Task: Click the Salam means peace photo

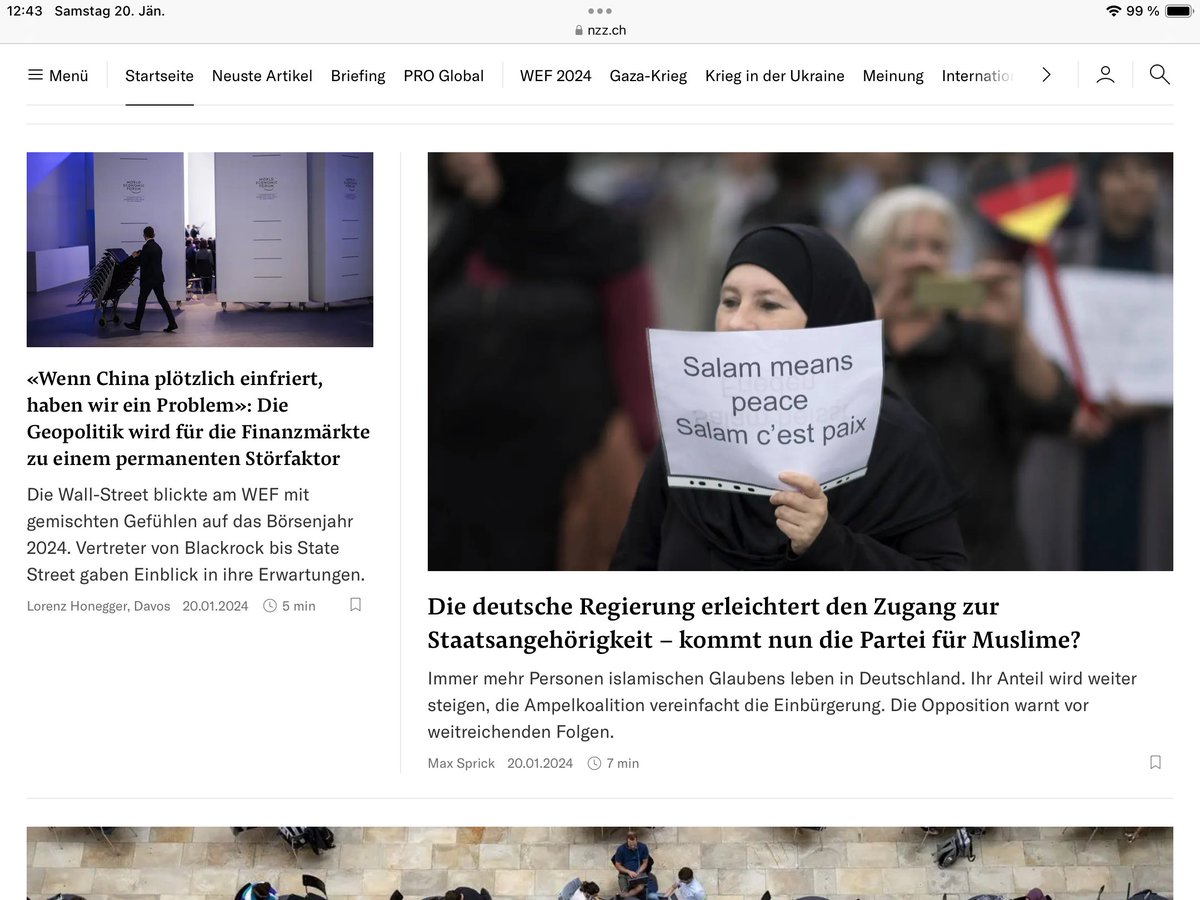Action: click(x=800, y=360)
